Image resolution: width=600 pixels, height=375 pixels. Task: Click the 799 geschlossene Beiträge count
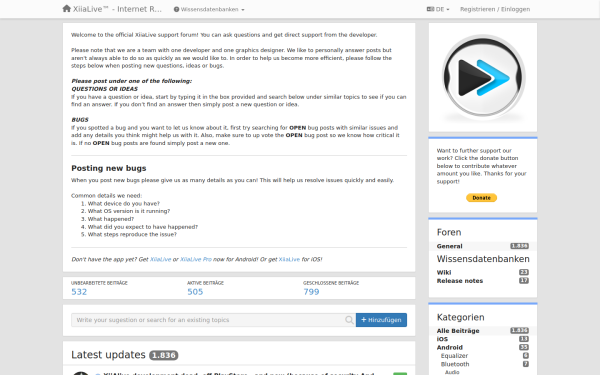(311, 292)
